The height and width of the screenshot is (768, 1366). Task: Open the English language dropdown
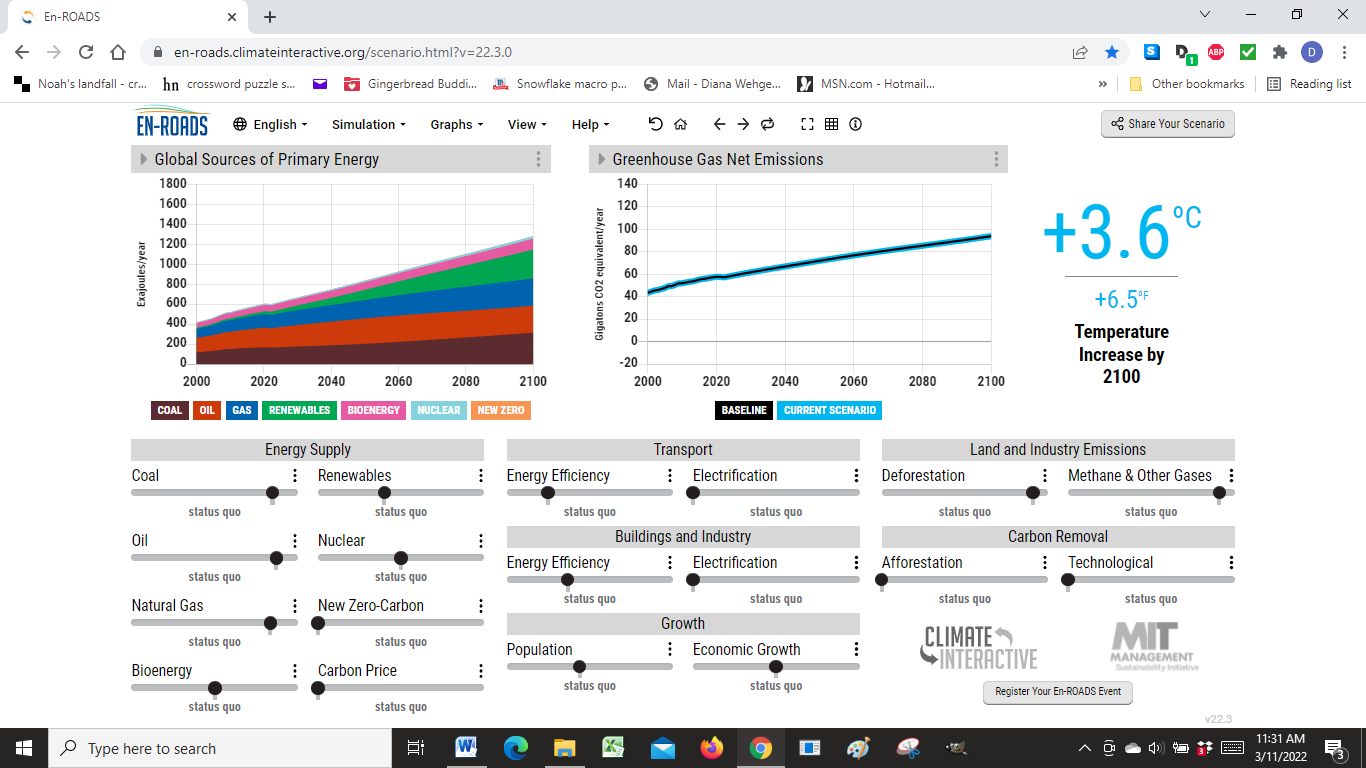pyautogui.click(x=270, y=124)
